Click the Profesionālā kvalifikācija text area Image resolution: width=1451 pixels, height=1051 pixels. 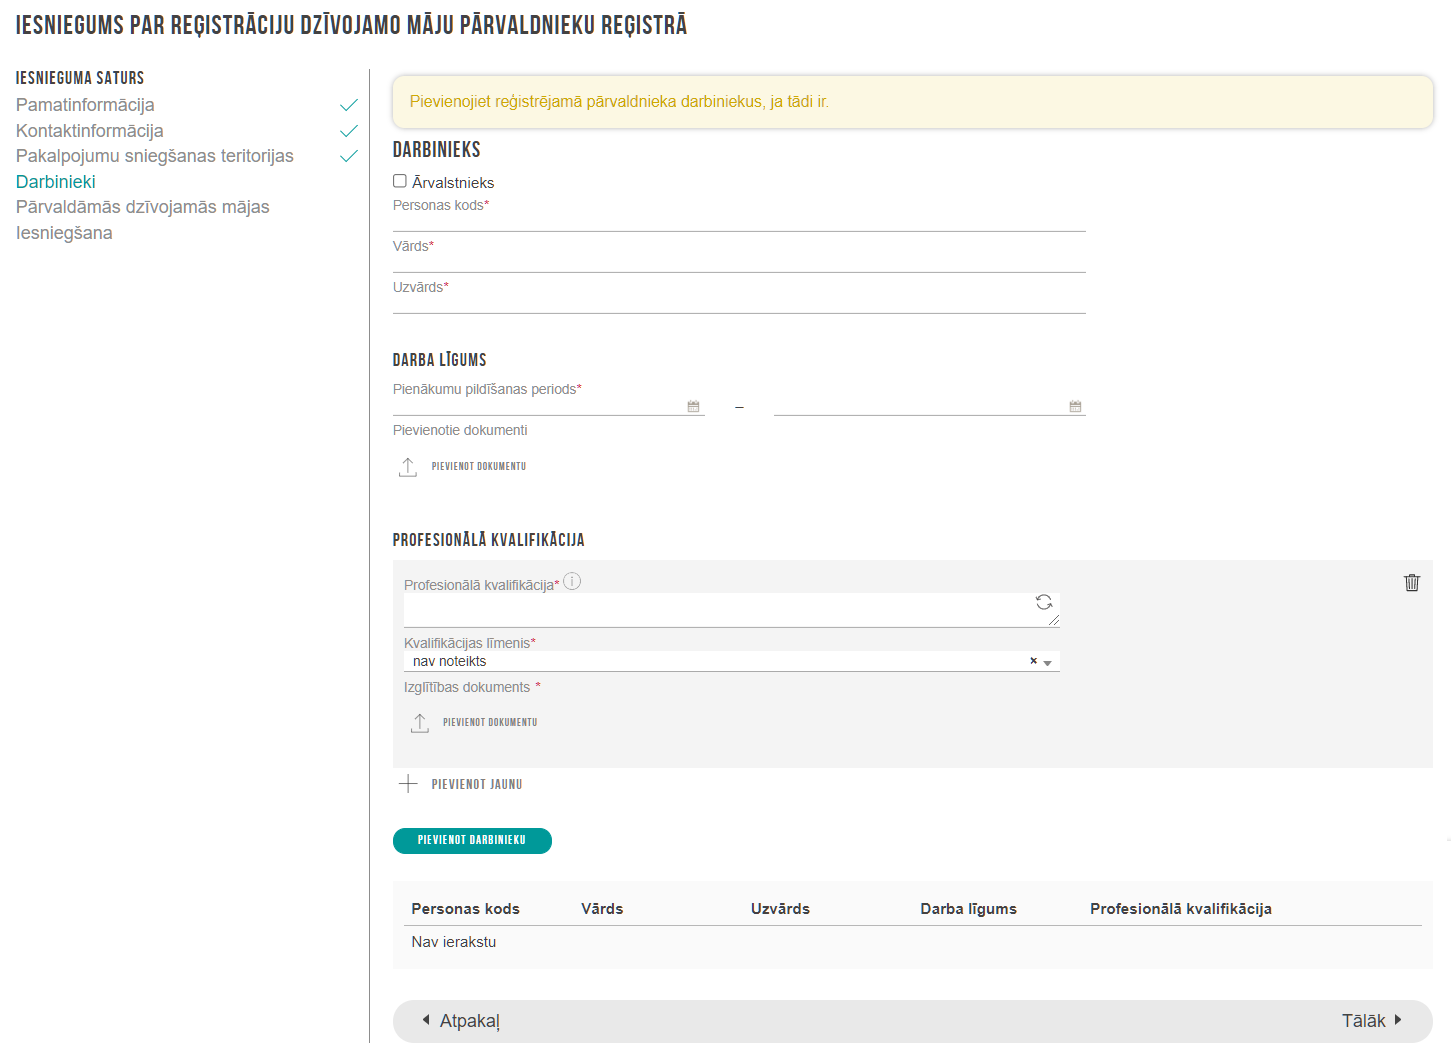point(731,610)
